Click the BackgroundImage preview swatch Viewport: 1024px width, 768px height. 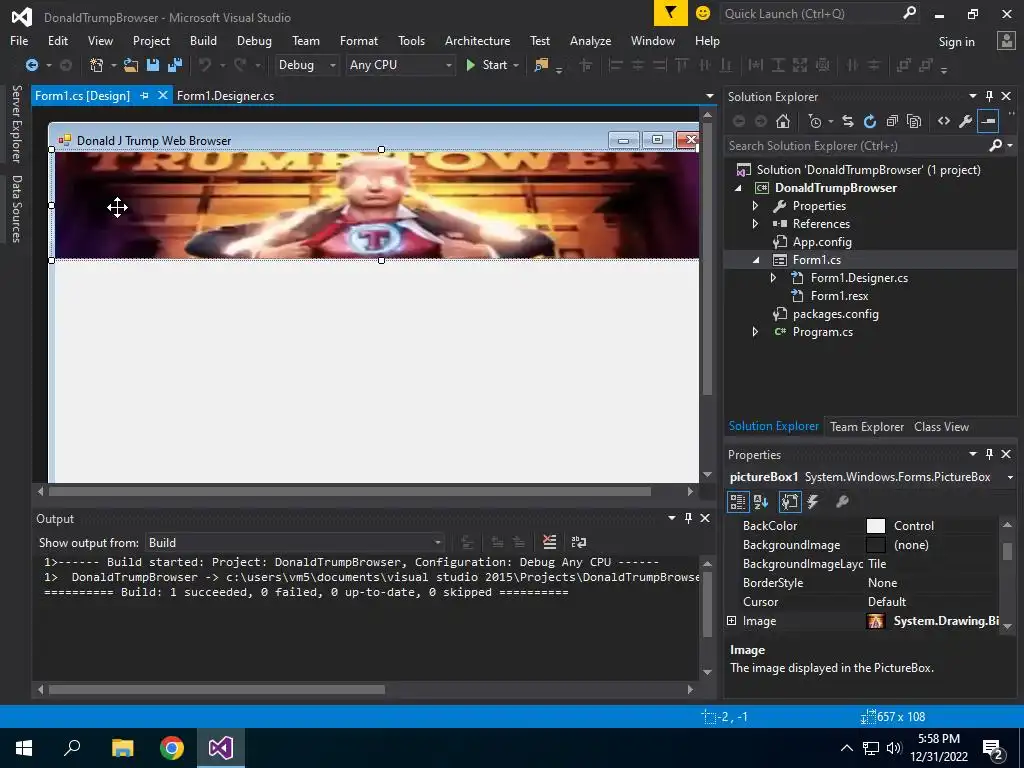875,545
